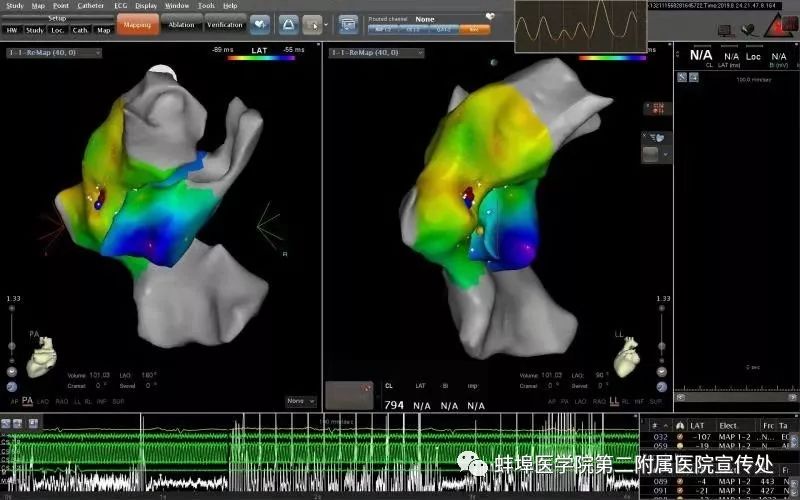Select the HW setup button
This screenshot has height=500, width=800.
pos(12,30)
